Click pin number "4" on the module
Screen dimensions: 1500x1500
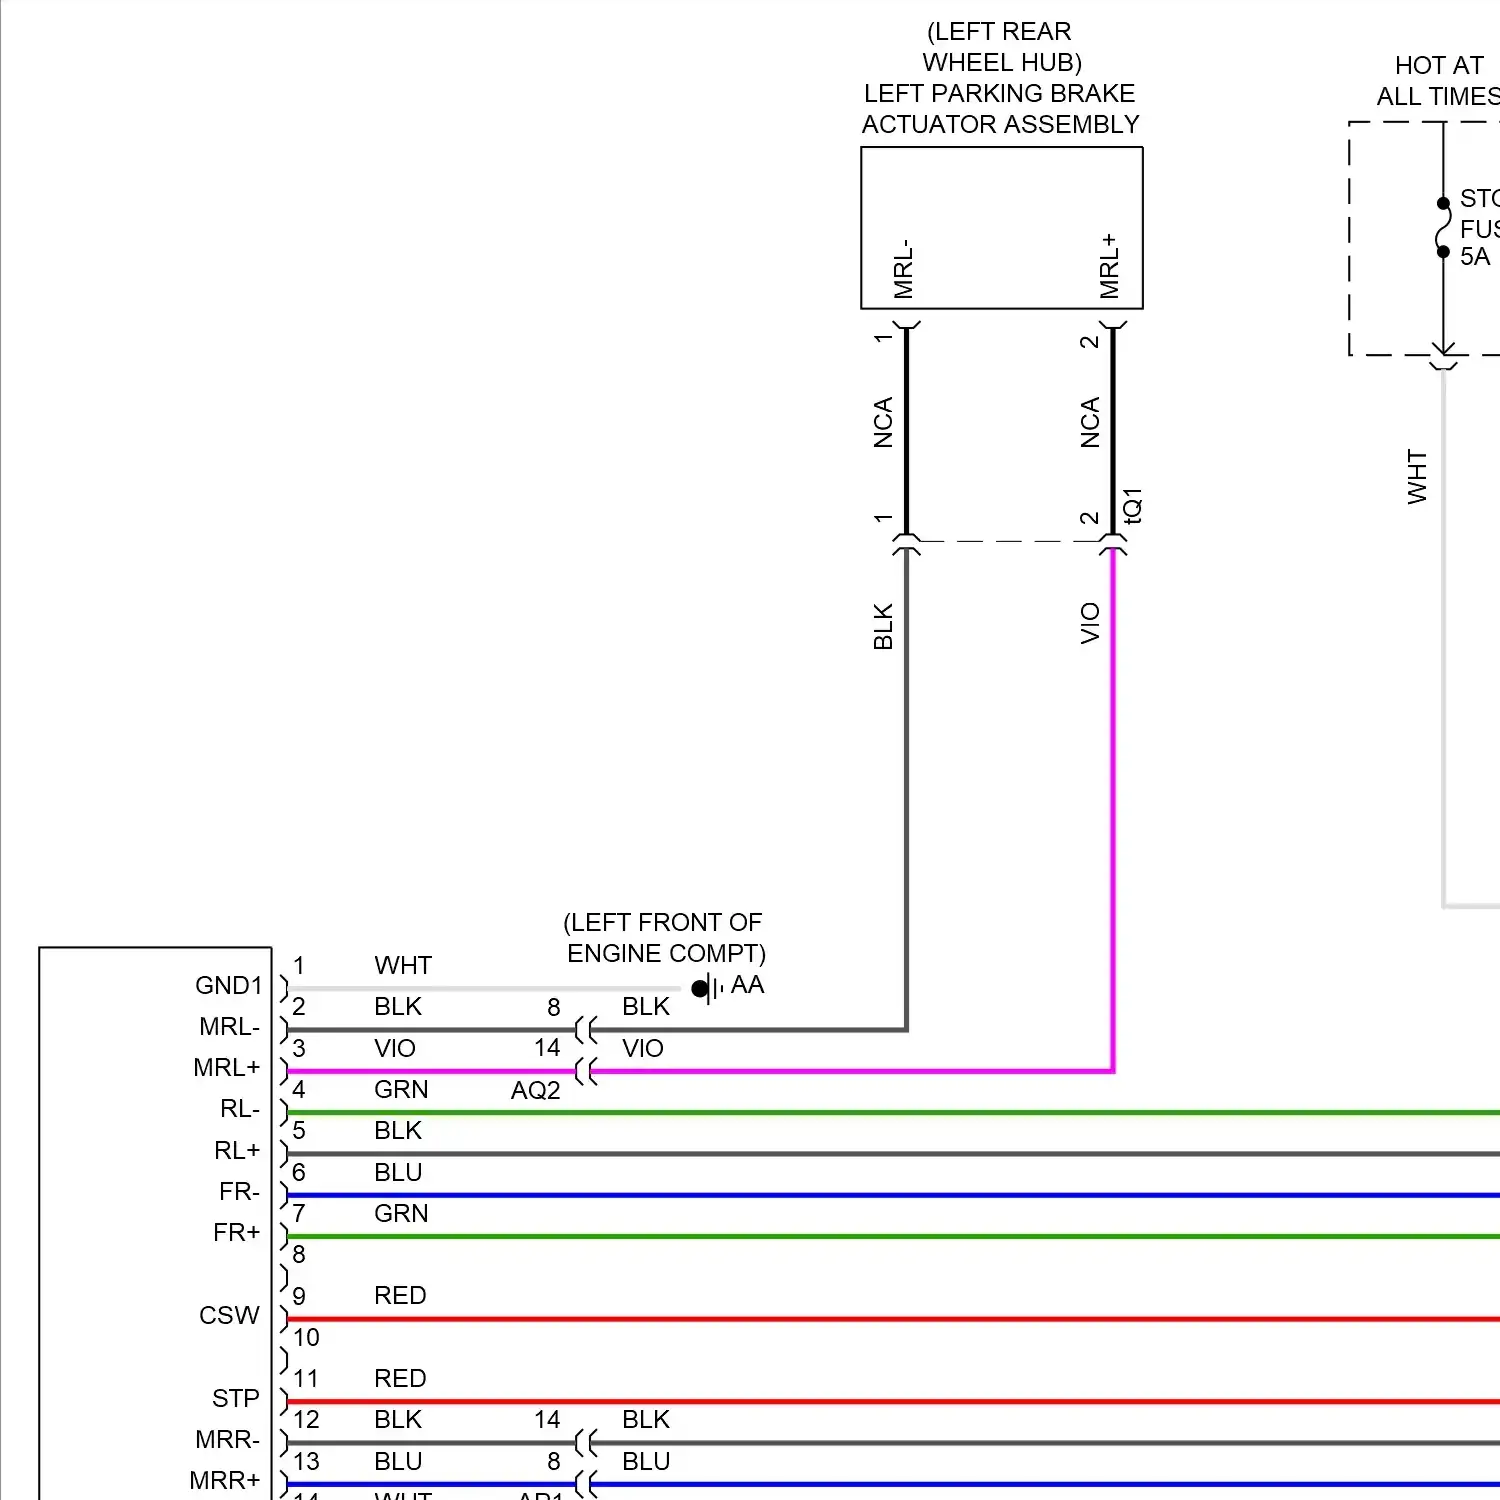coord(299,1090)
